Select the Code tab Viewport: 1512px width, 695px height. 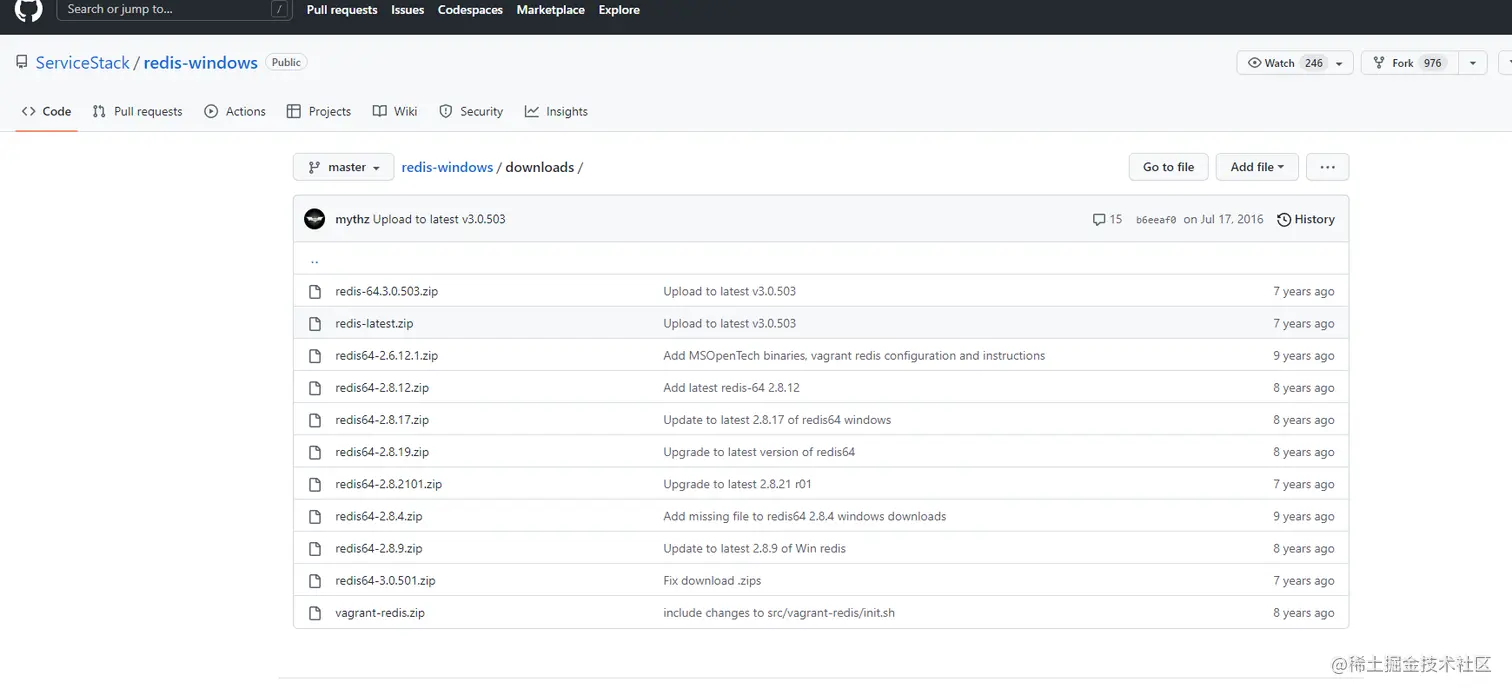coord(46,111)
